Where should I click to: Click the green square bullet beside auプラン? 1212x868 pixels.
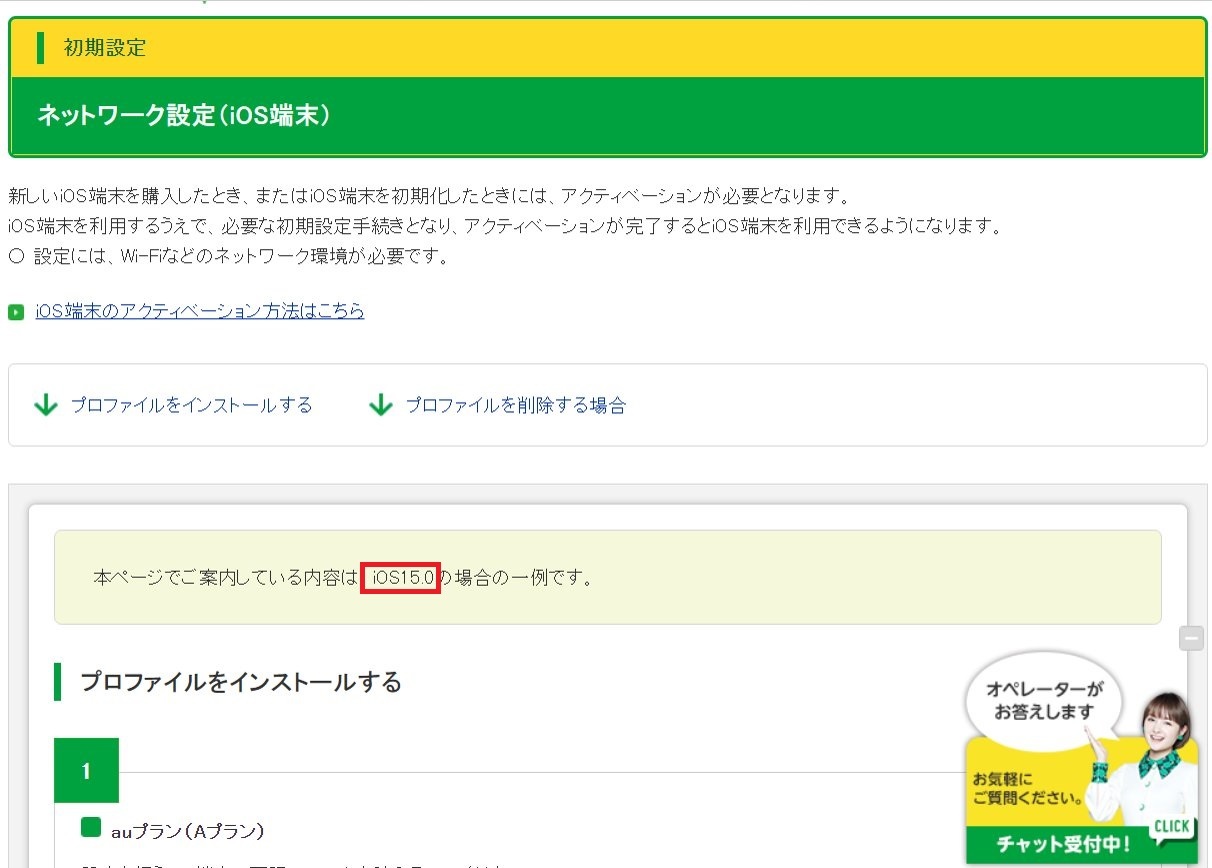pos(91,828)
